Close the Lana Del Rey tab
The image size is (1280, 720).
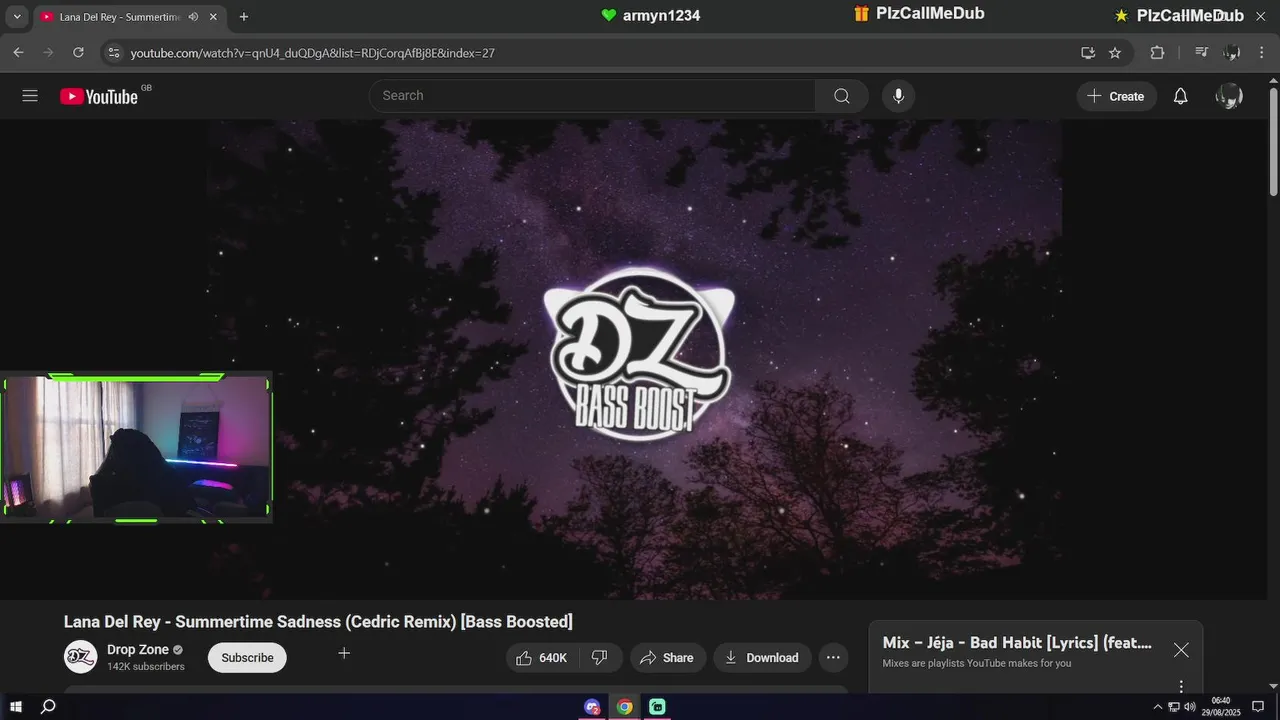(x=213, y=17)
